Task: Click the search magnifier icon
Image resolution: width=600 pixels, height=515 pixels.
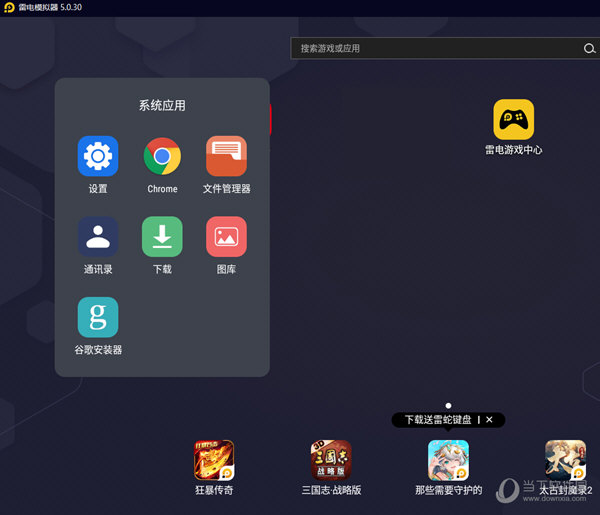Action: [589, 49]
